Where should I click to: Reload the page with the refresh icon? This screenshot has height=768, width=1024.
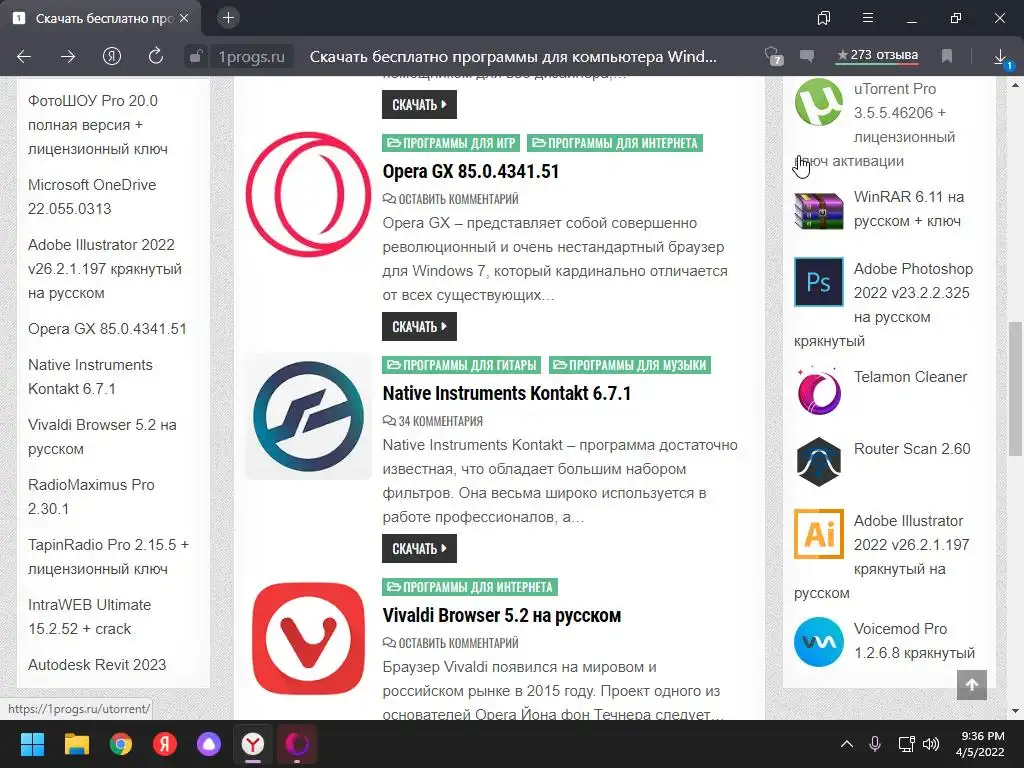(x=155, y=56)
